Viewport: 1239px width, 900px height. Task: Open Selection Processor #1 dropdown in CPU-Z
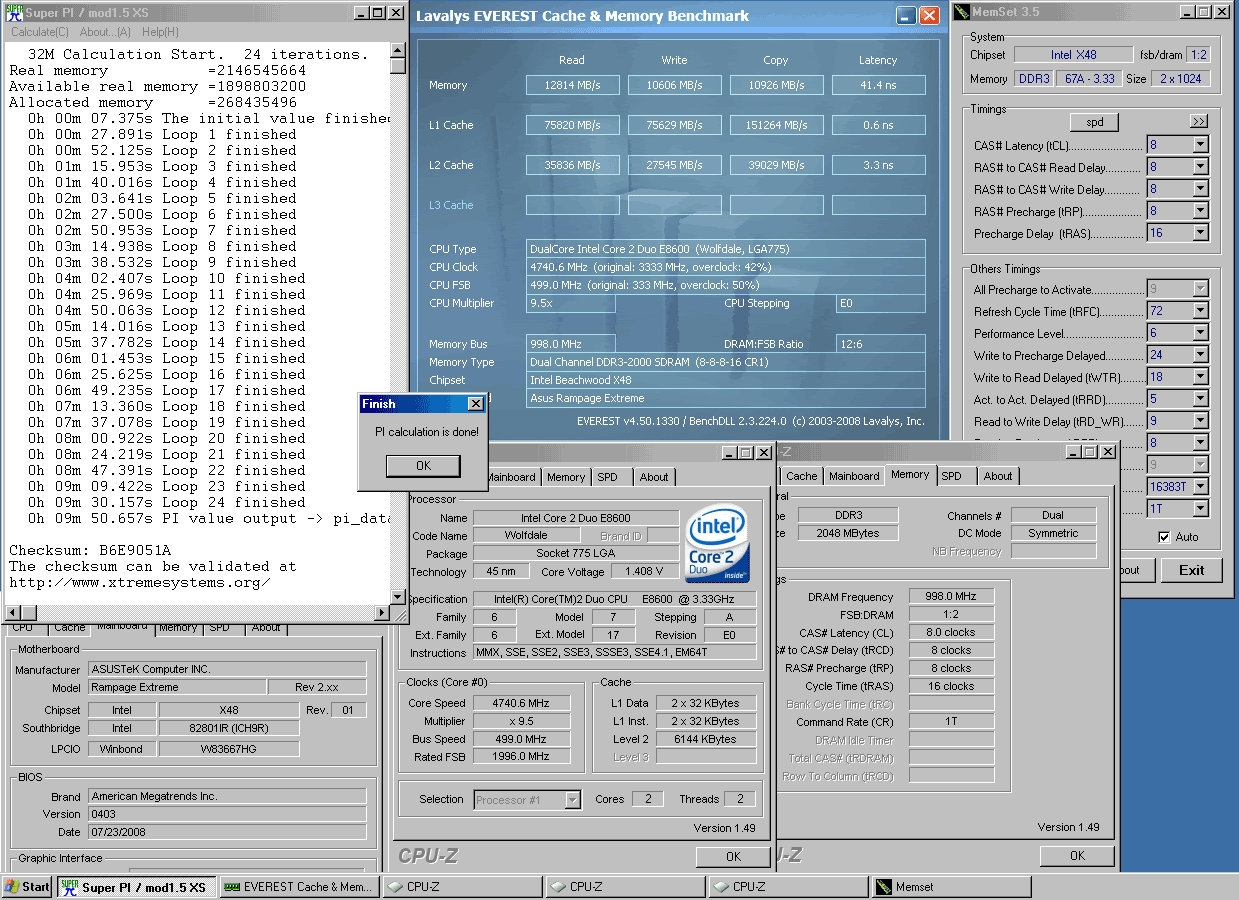(x=573, y=799)
